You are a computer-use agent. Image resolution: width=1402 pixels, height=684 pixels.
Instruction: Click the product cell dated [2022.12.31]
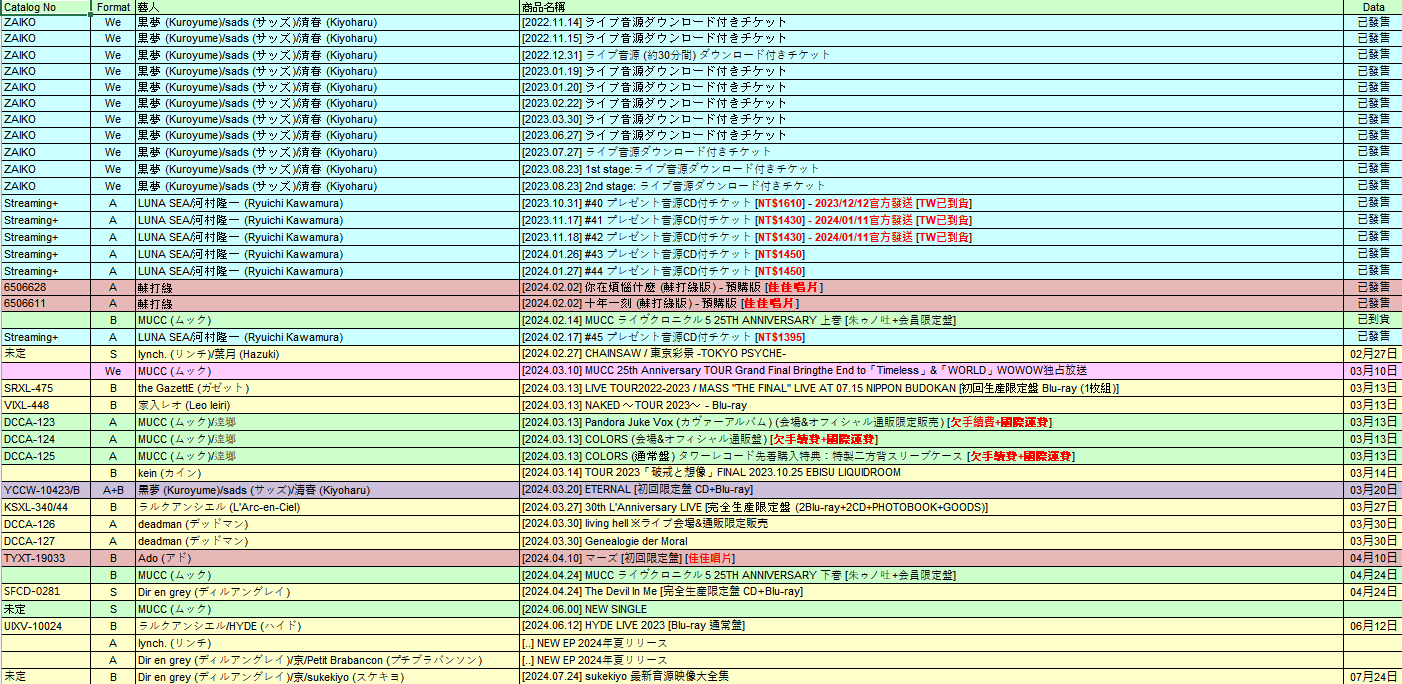[932, 54]
